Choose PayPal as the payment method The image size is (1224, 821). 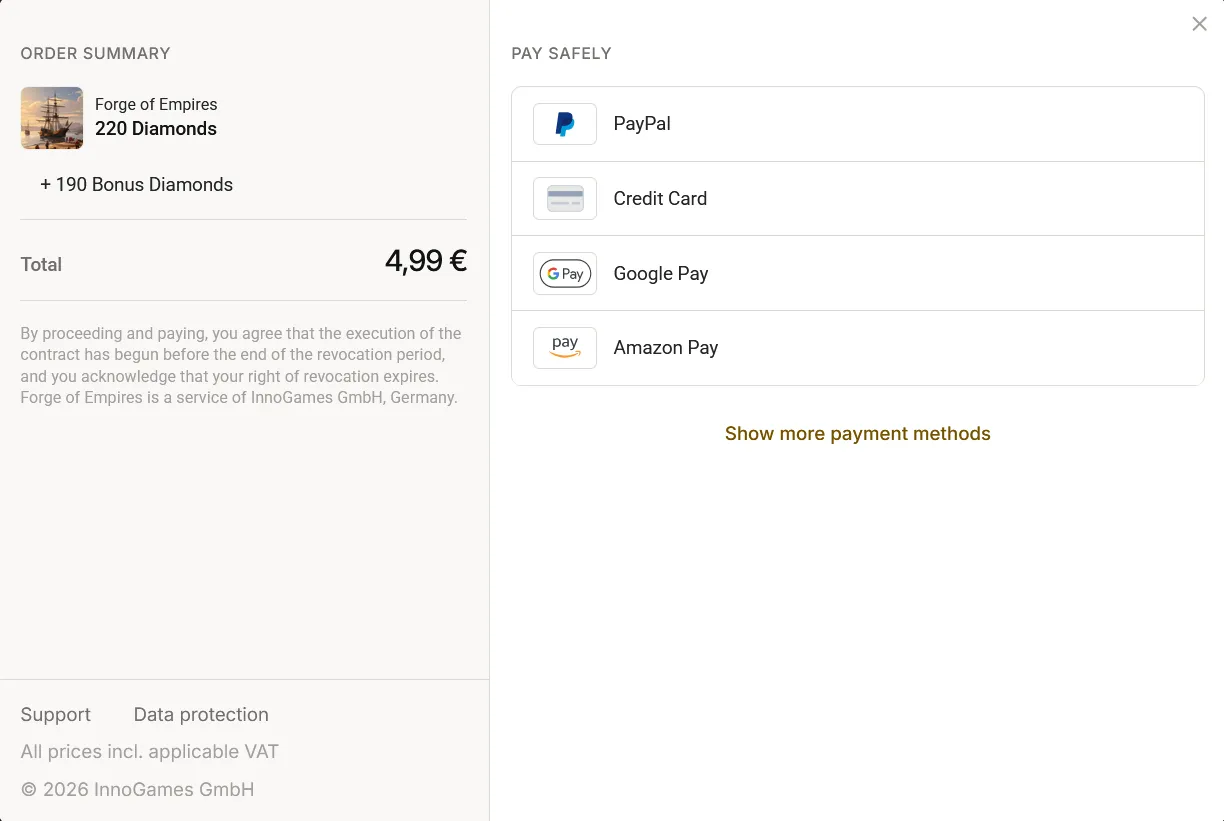point(858,124)
